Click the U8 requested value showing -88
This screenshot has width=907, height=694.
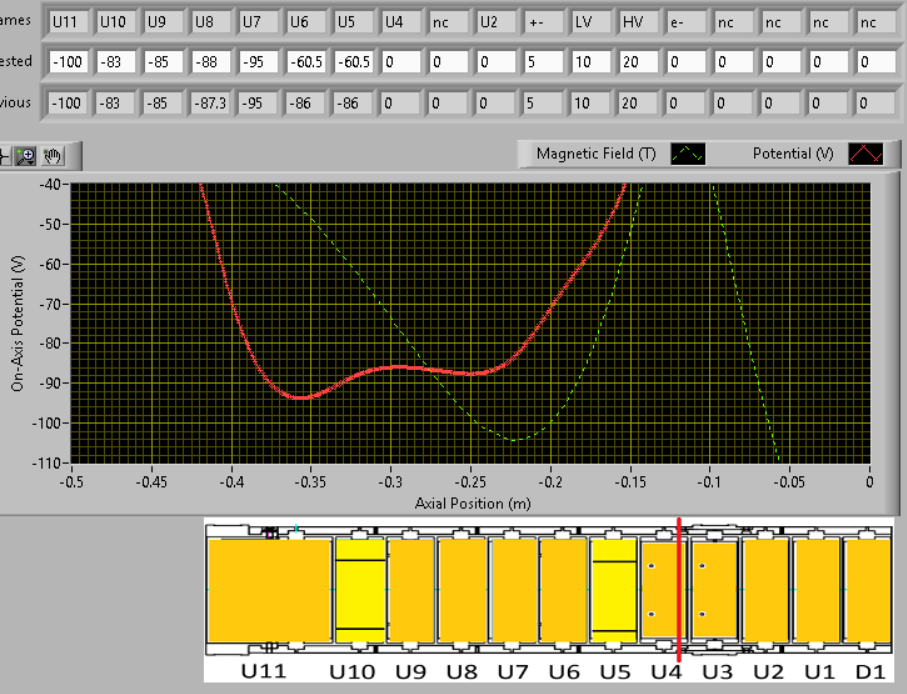(x=211, y=62)
